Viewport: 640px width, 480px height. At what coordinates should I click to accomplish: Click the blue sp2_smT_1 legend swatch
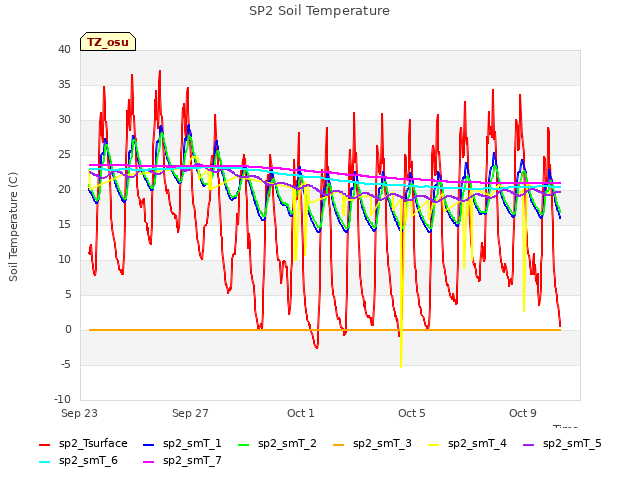149,444
